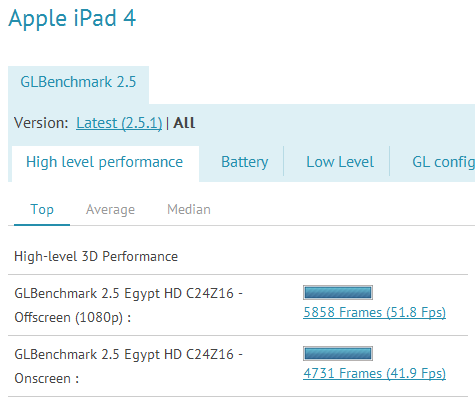Select the Egypt HD Offscreen (1080p) test label
The width and height of the screenshot is (475, 401).
pos(128,305)
